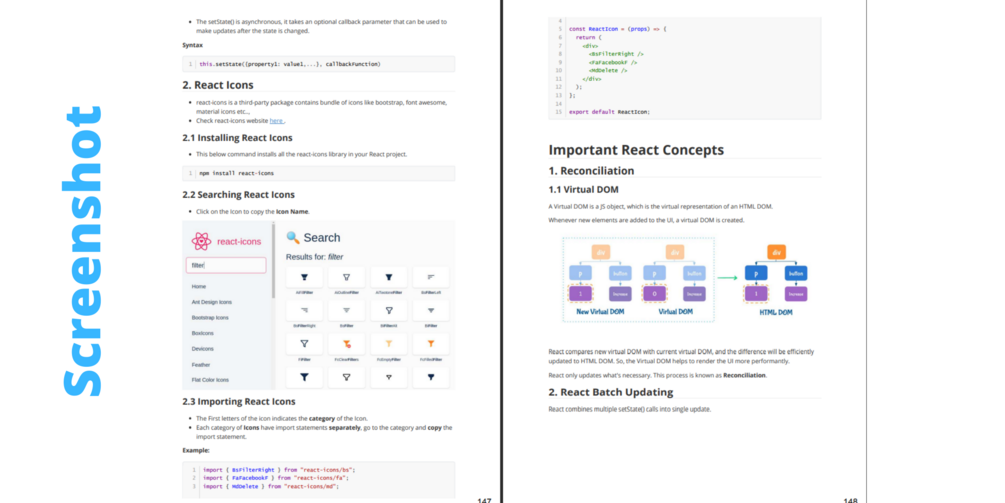
Task: Click the '2. React Batch Updating' heading
Action: 611,392
